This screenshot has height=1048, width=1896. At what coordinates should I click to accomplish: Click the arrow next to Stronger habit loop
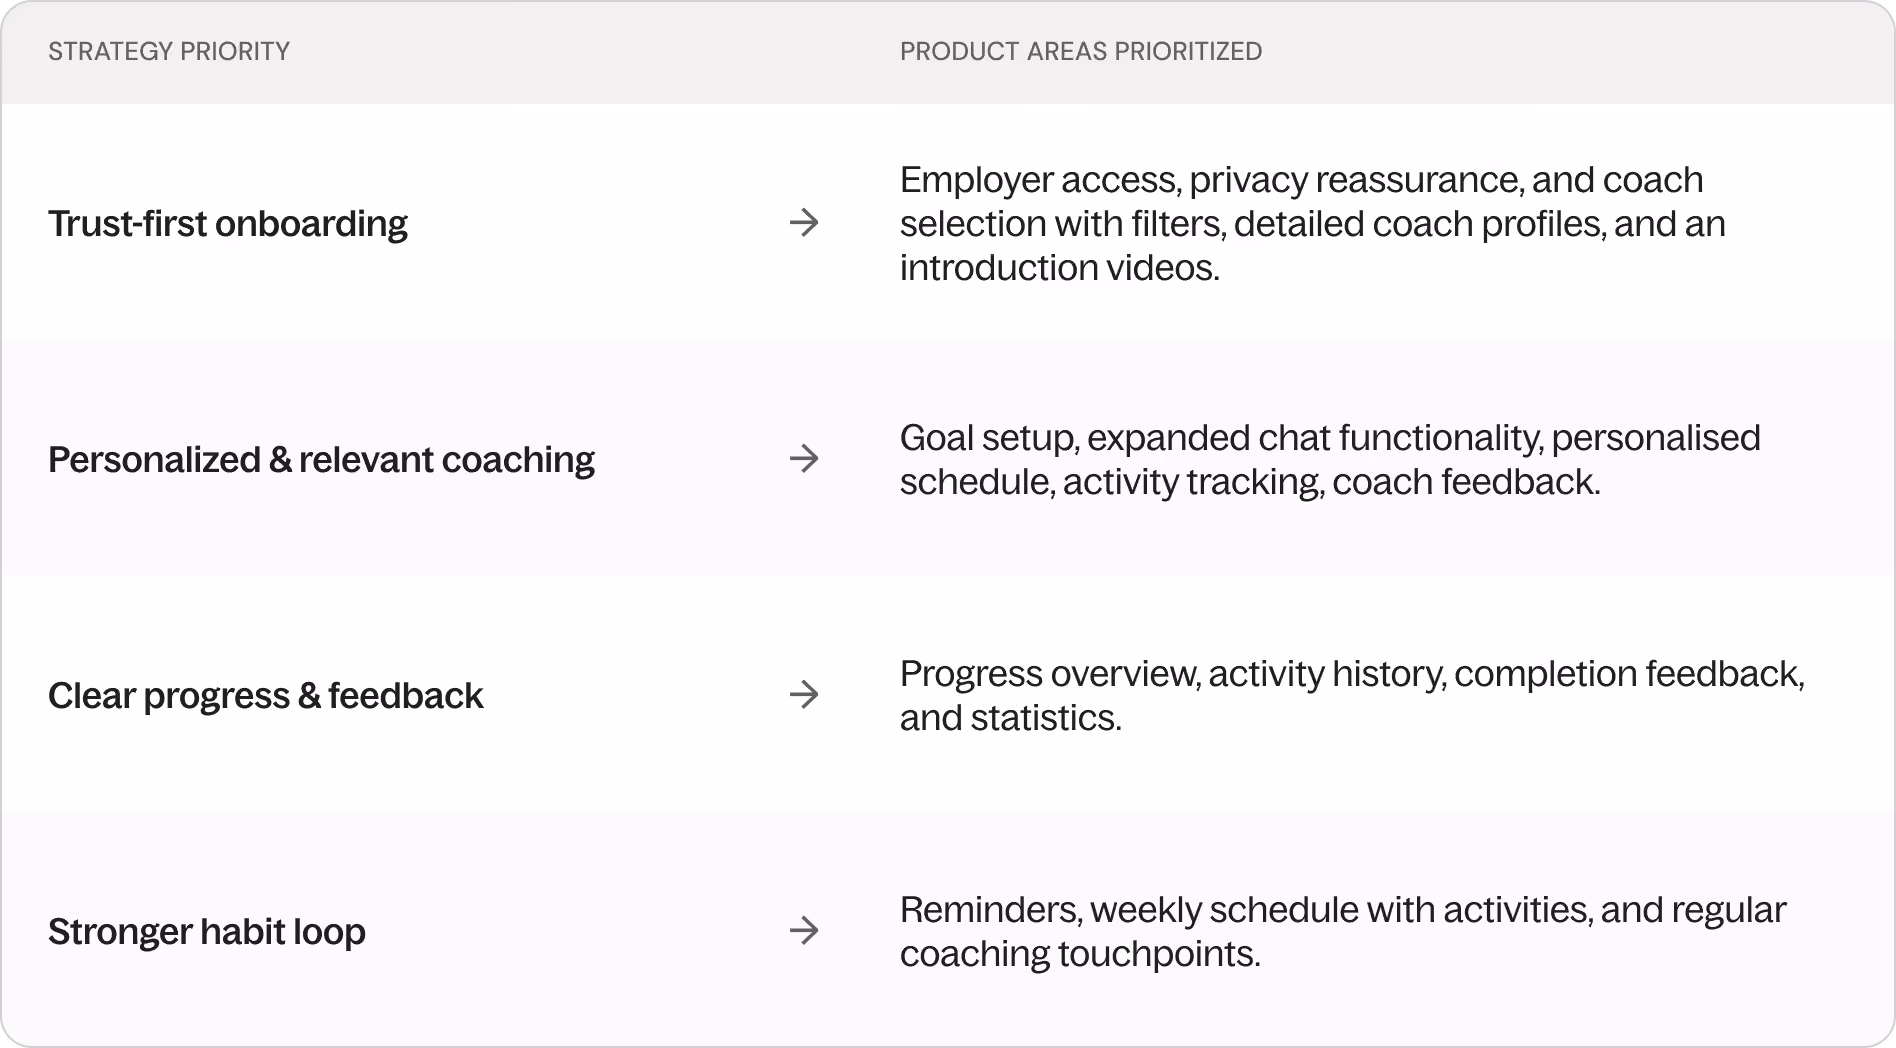point(804,930)
